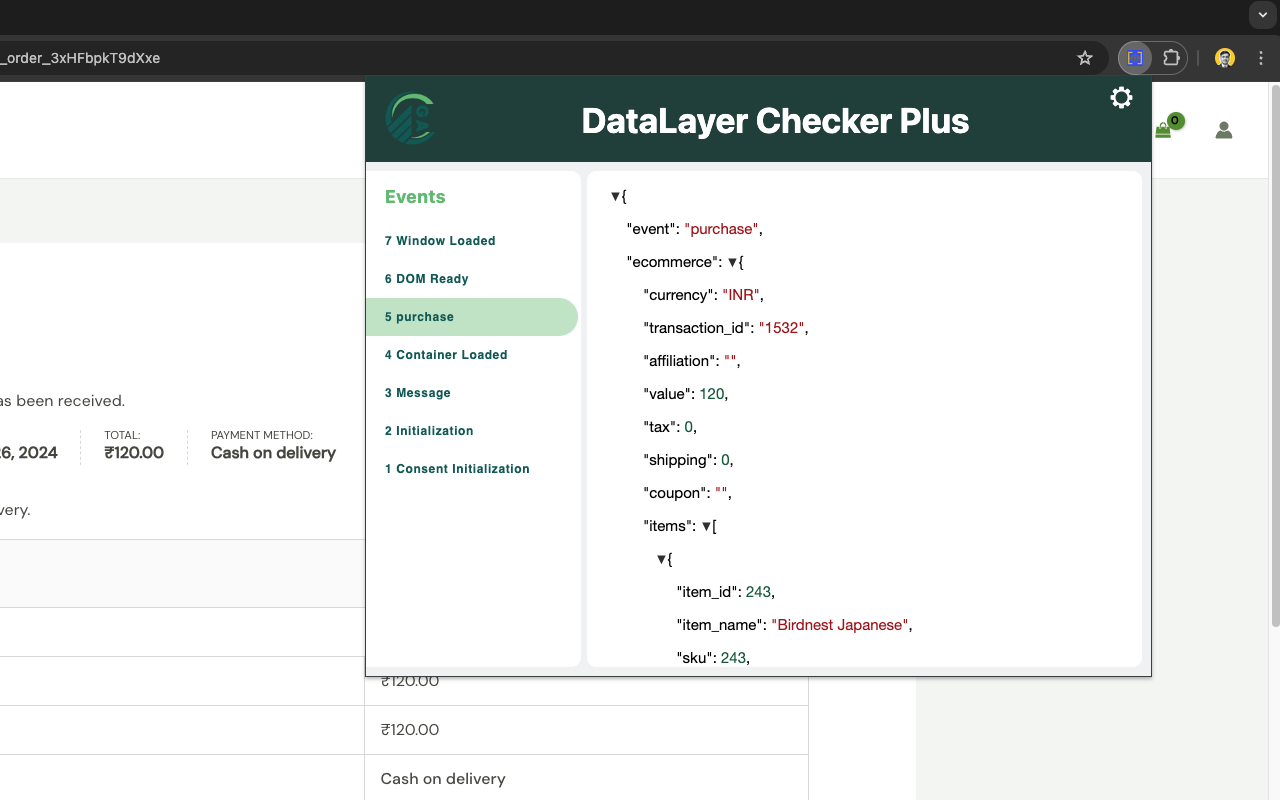The image size is (1280, 800).
Task: Collapse the root purchase event JSON object
Action: [x=616, y=196]
